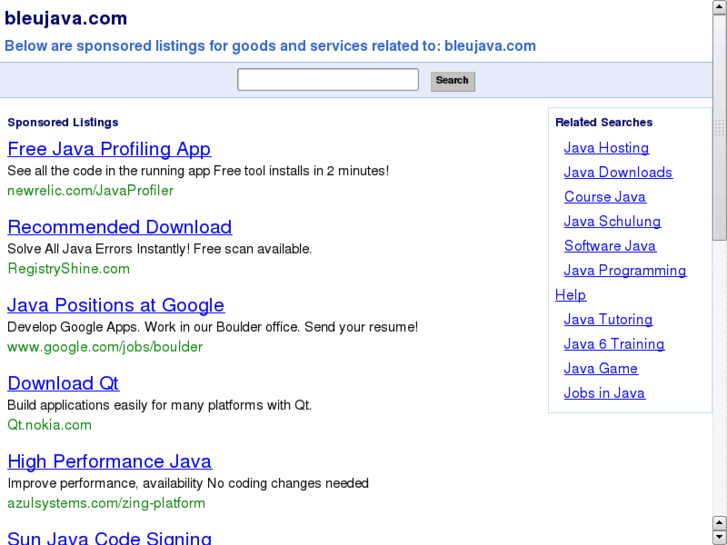This screenshot has height=545, width=727.
Task: Click the scrollbar down arrow at very bottom
Action: pos(720,537)
